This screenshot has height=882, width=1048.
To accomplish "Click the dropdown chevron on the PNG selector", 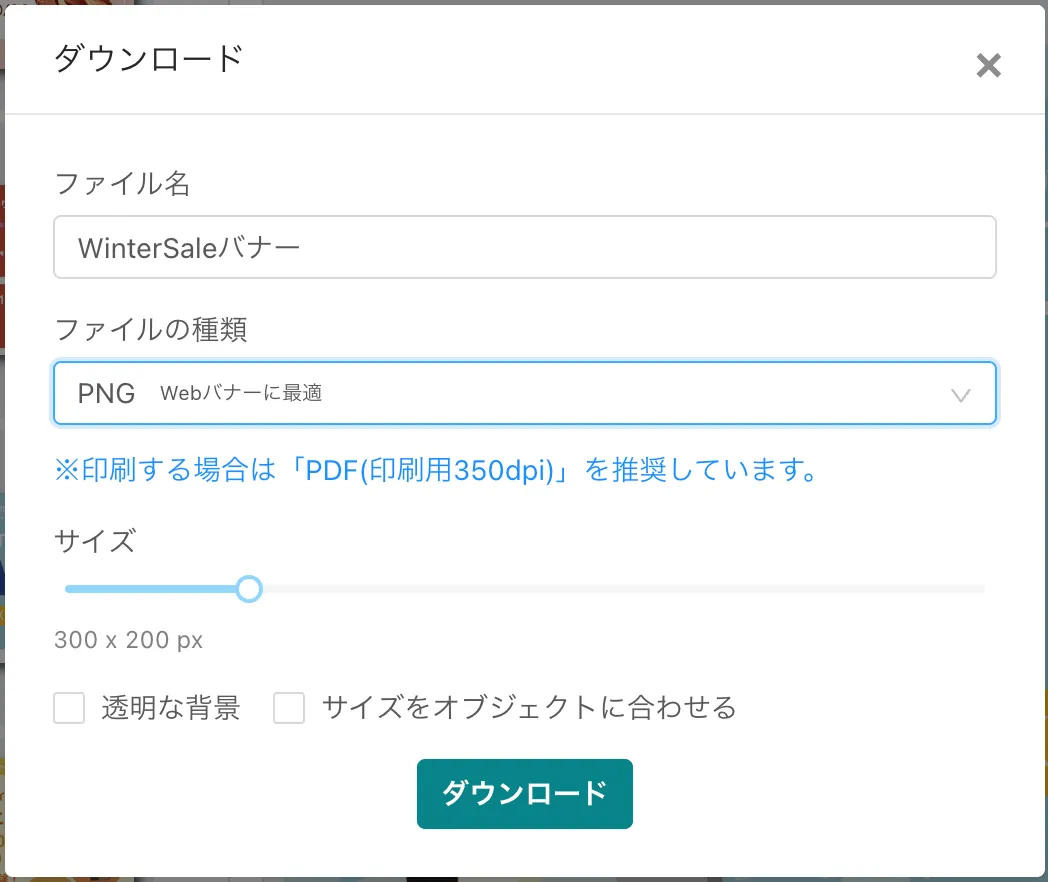I will coord(961,393).
